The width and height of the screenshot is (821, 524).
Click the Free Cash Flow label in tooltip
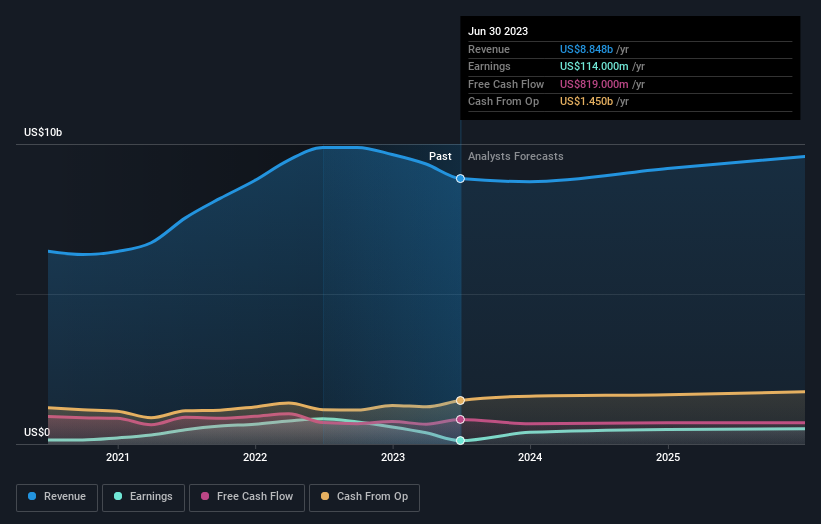tap(506, 84)
